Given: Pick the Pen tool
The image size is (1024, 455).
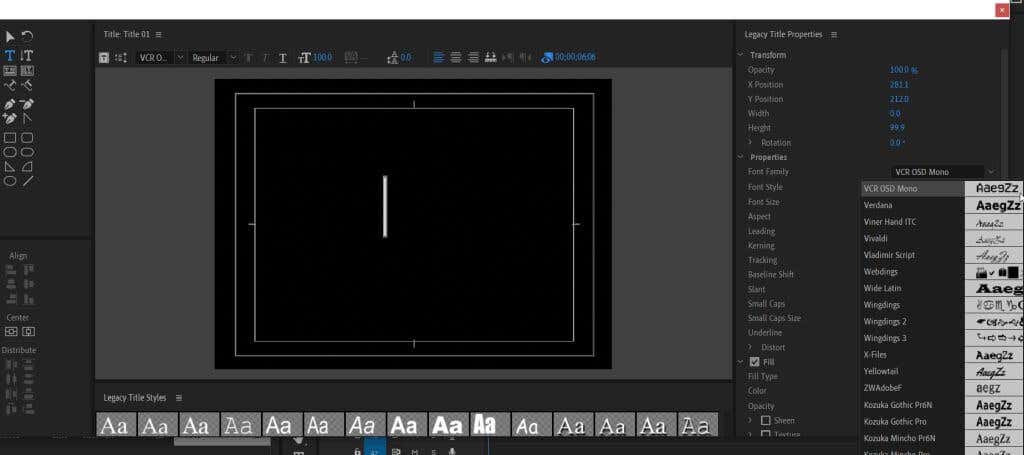Looking at the screenshot, I should pos(10,103).
